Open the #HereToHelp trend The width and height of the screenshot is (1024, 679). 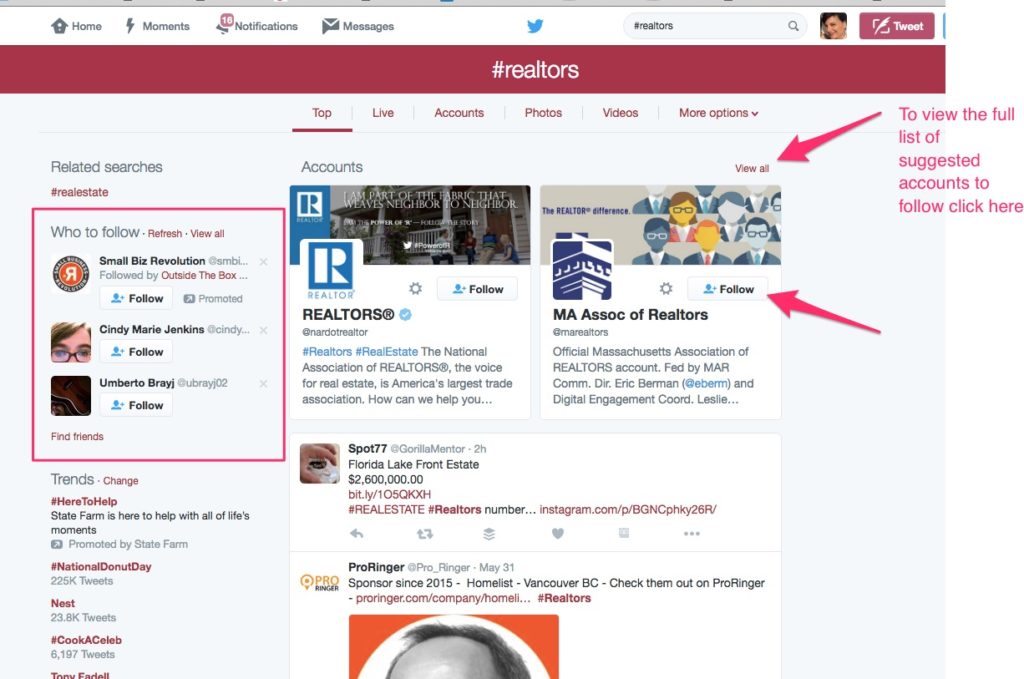84,501
